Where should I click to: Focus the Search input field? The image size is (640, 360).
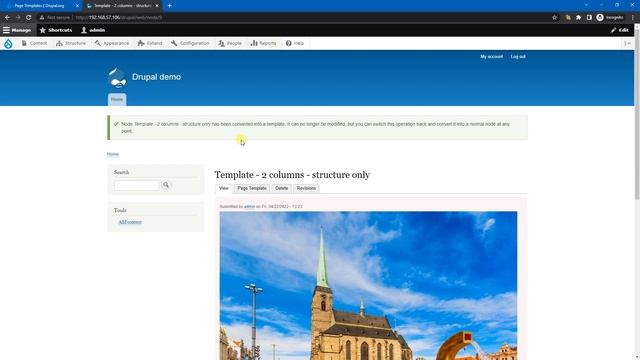tap(137, 185)
